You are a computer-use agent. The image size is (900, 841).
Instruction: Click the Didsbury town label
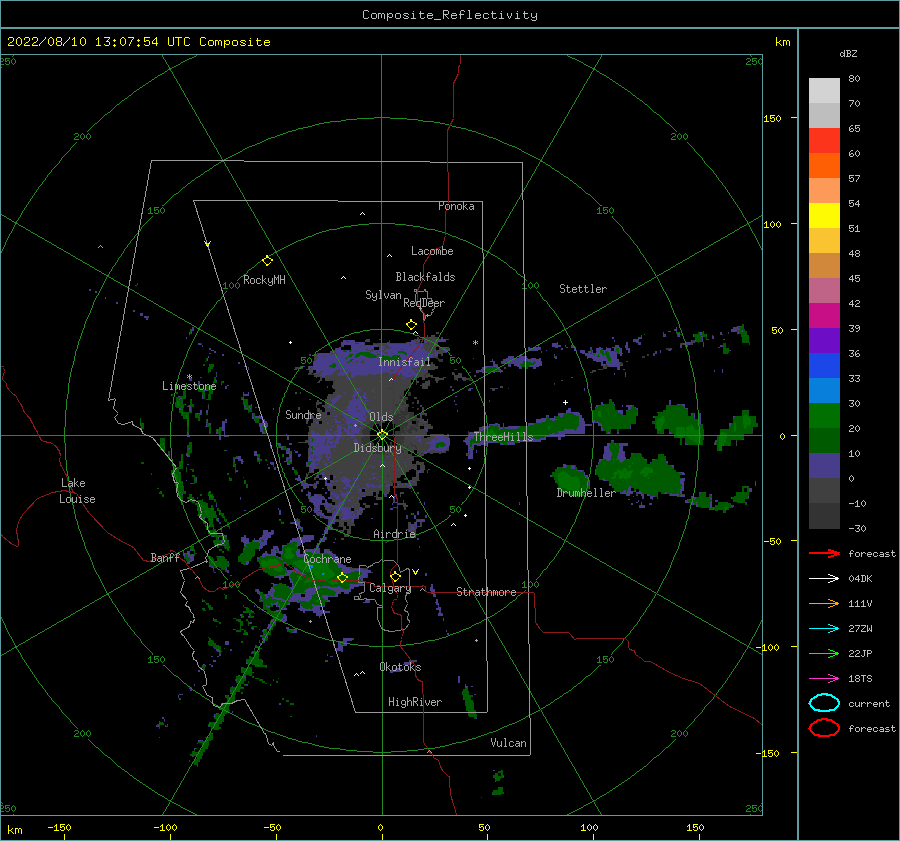click(x=377, y=448)
